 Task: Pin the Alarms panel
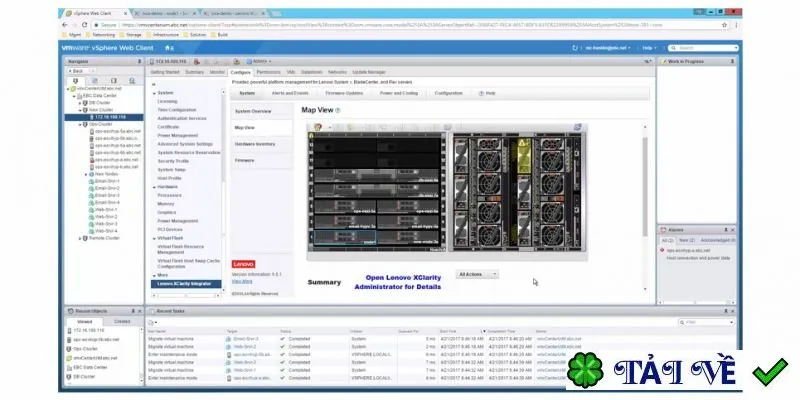click(x=727, y=230)
